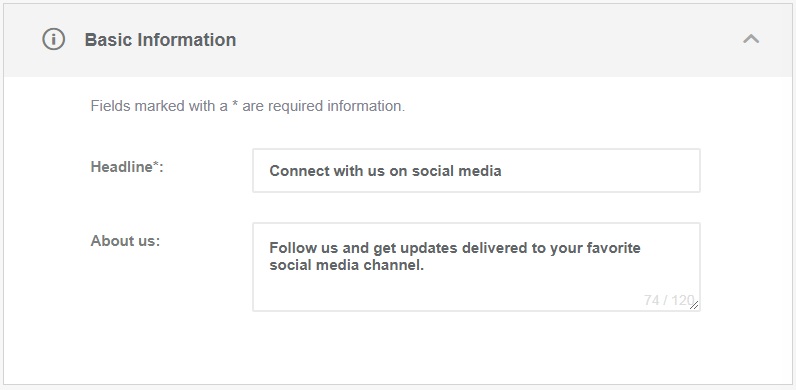The image size is (796, 390).
Task: Click the Headline* field label
Action: [x=127, y=167]
